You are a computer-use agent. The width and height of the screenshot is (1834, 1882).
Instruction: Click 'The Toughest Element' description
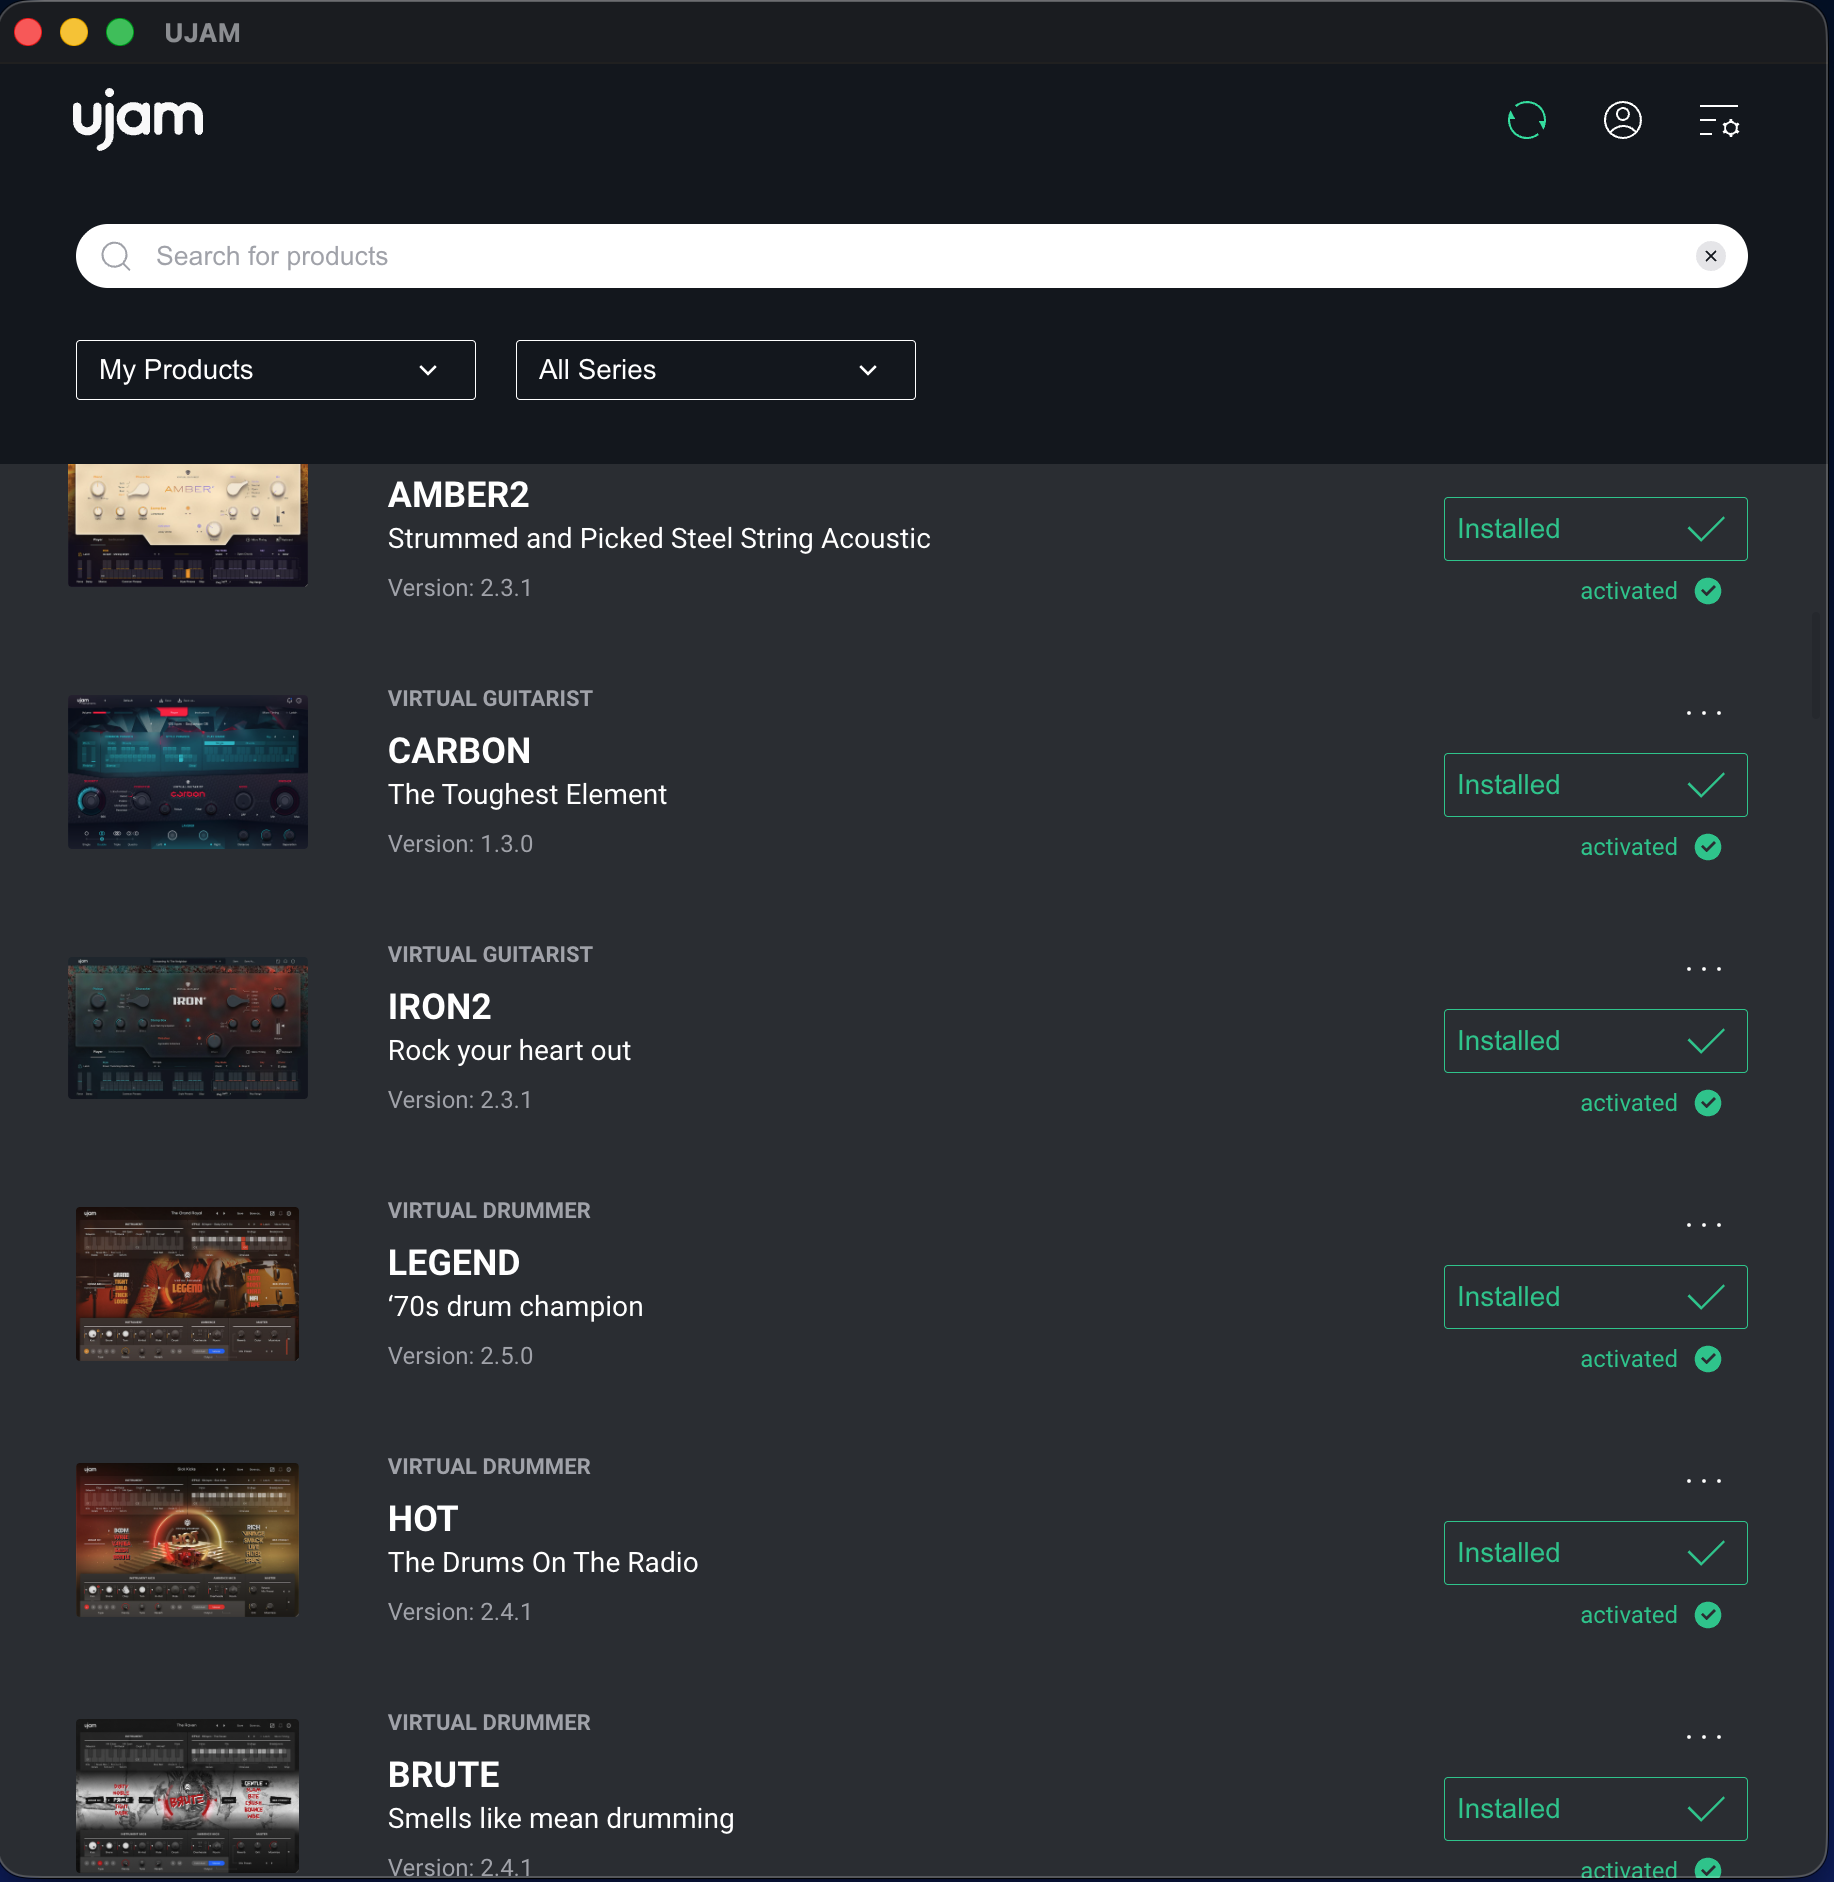pos(527,794)
